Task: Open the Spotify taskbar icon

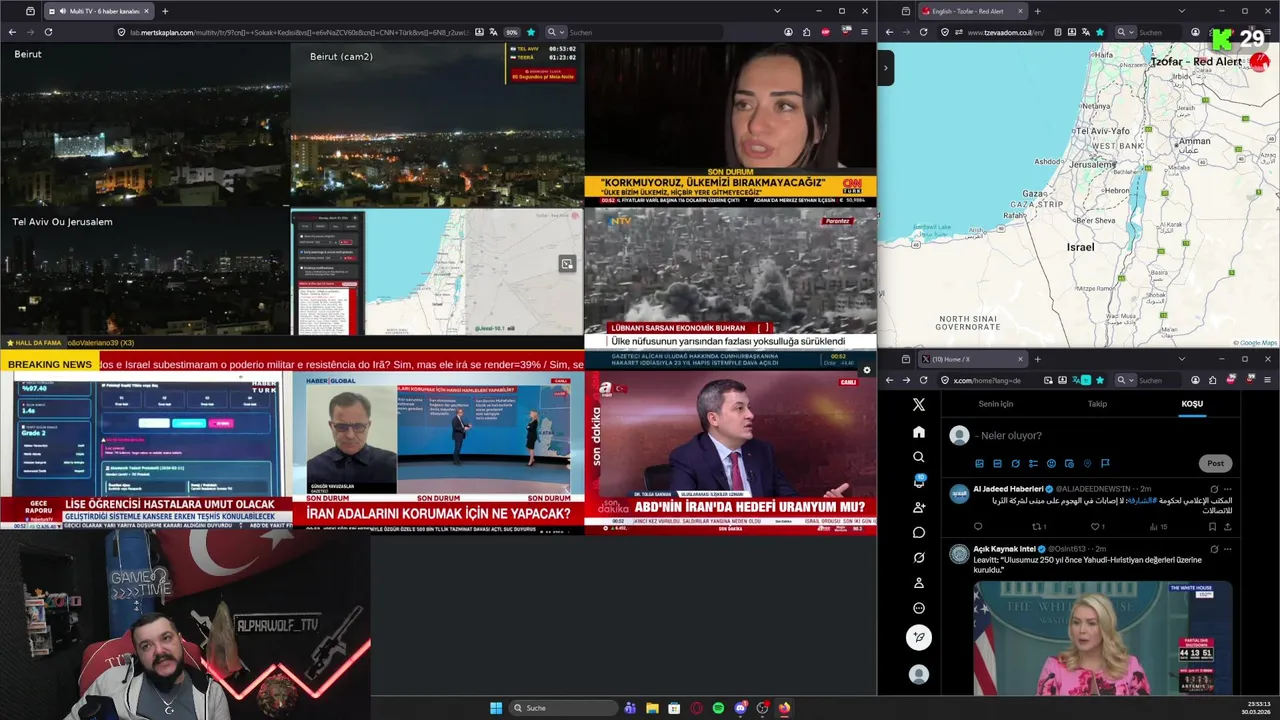Action: click(718, 708)
